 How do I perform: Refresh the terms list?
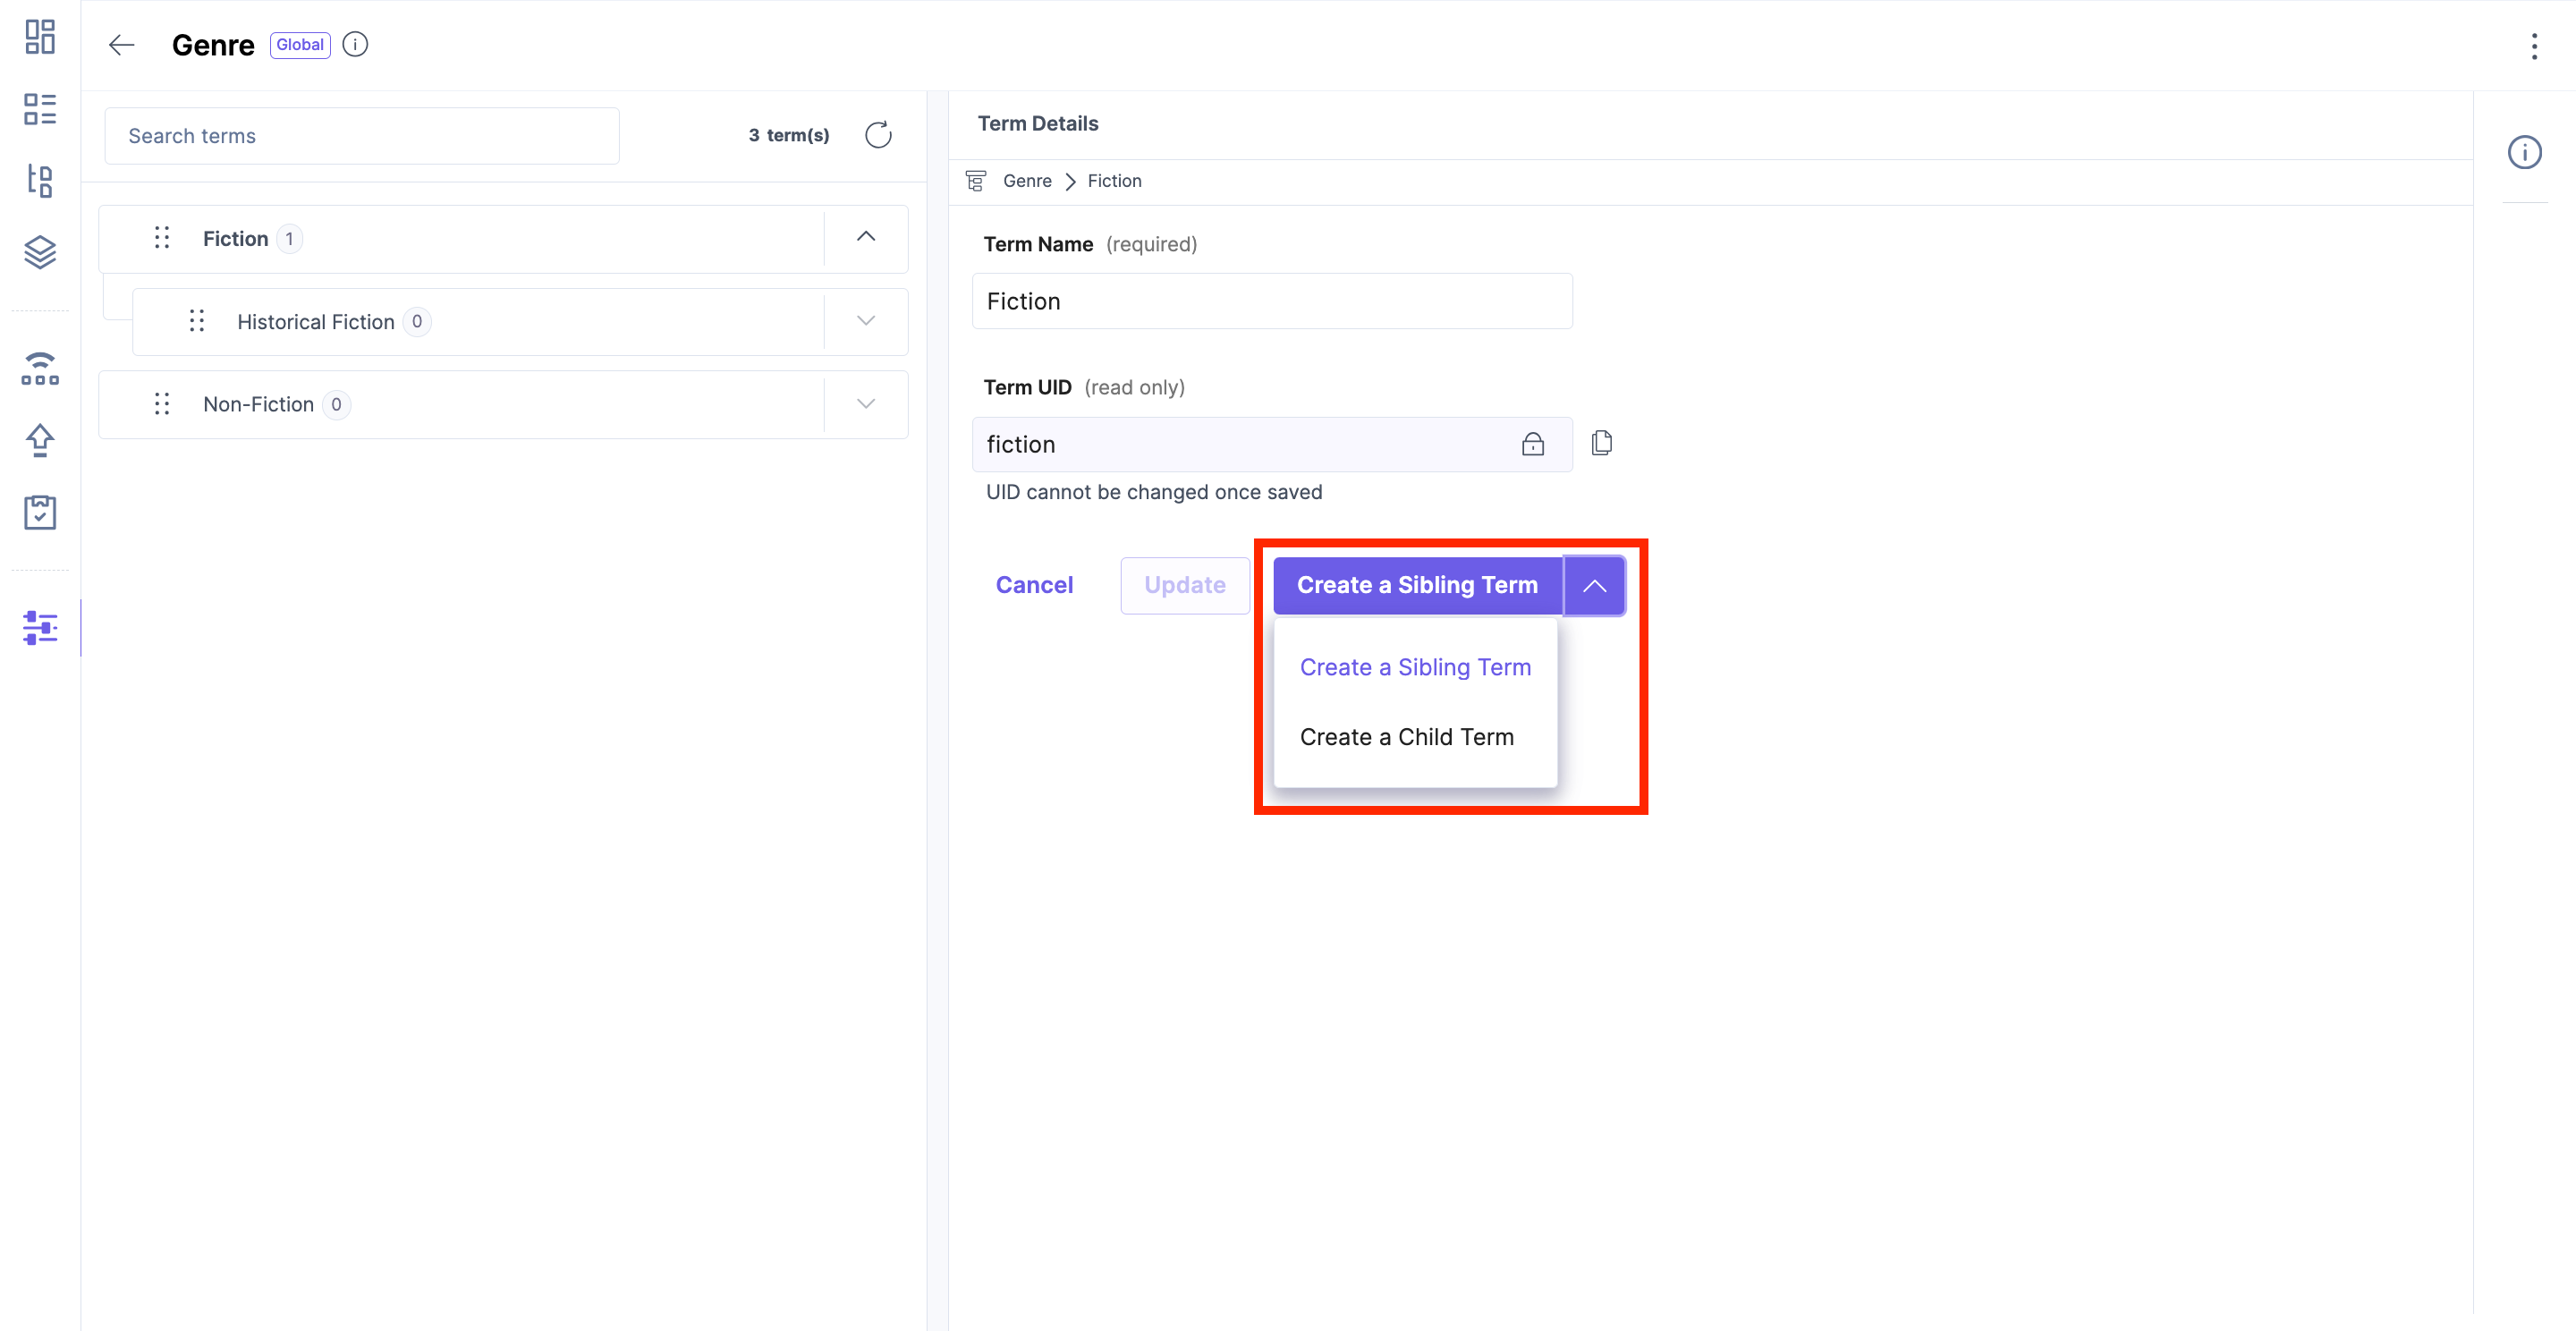tap(878, 135)
